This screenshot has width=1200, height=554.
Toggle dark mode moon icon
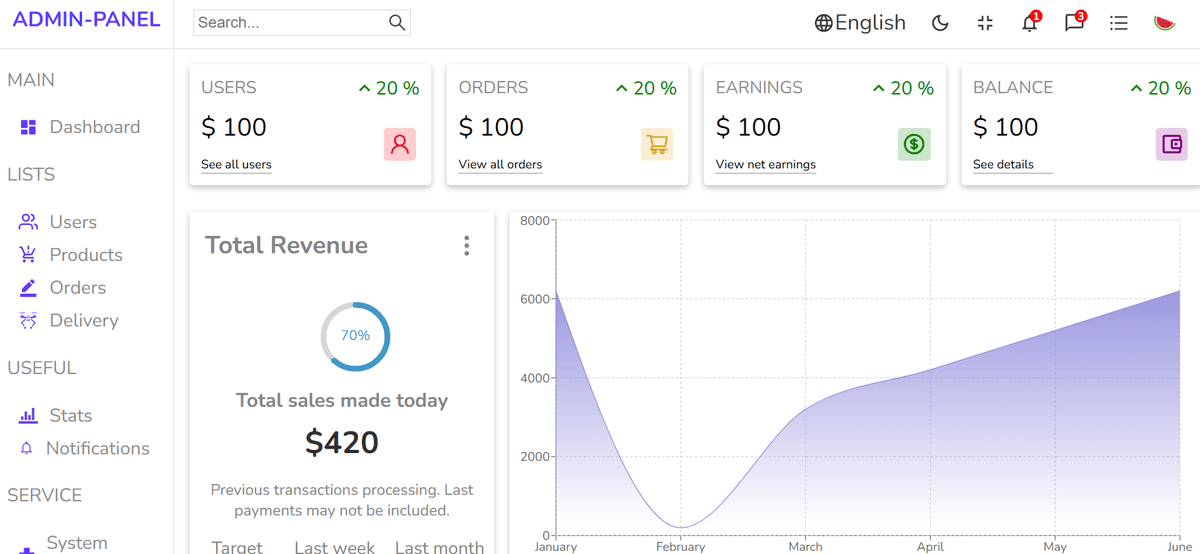(940, 23)
